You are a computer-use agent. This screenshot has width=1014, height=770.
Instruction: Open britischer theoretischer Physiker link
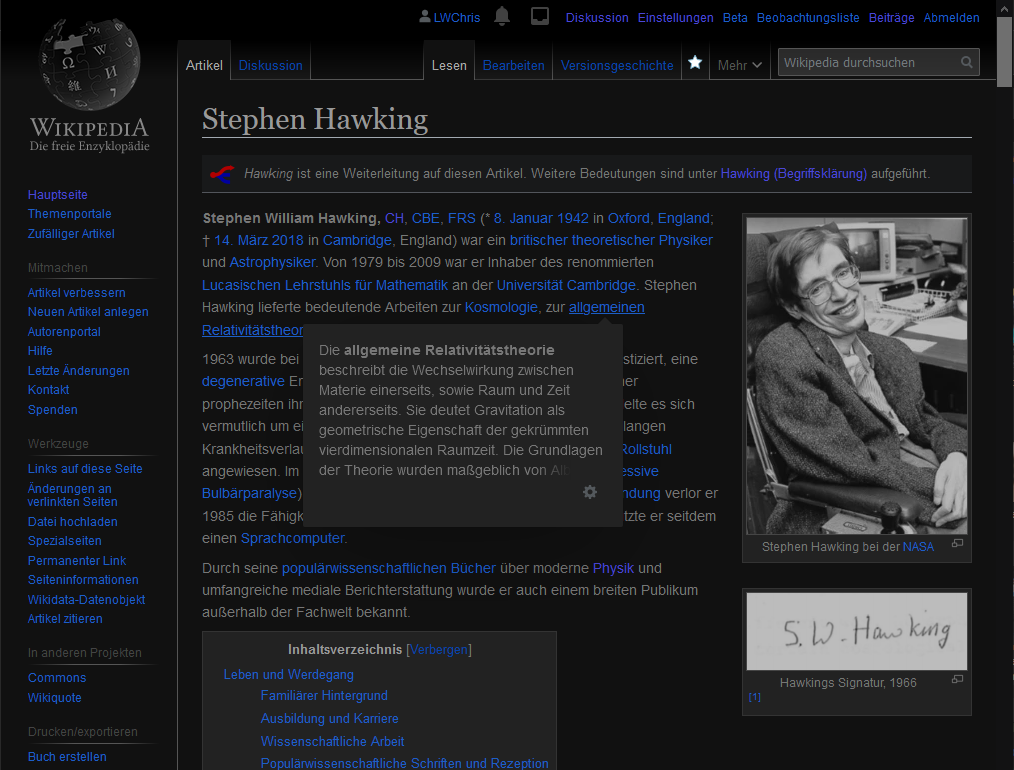point(611,241)
